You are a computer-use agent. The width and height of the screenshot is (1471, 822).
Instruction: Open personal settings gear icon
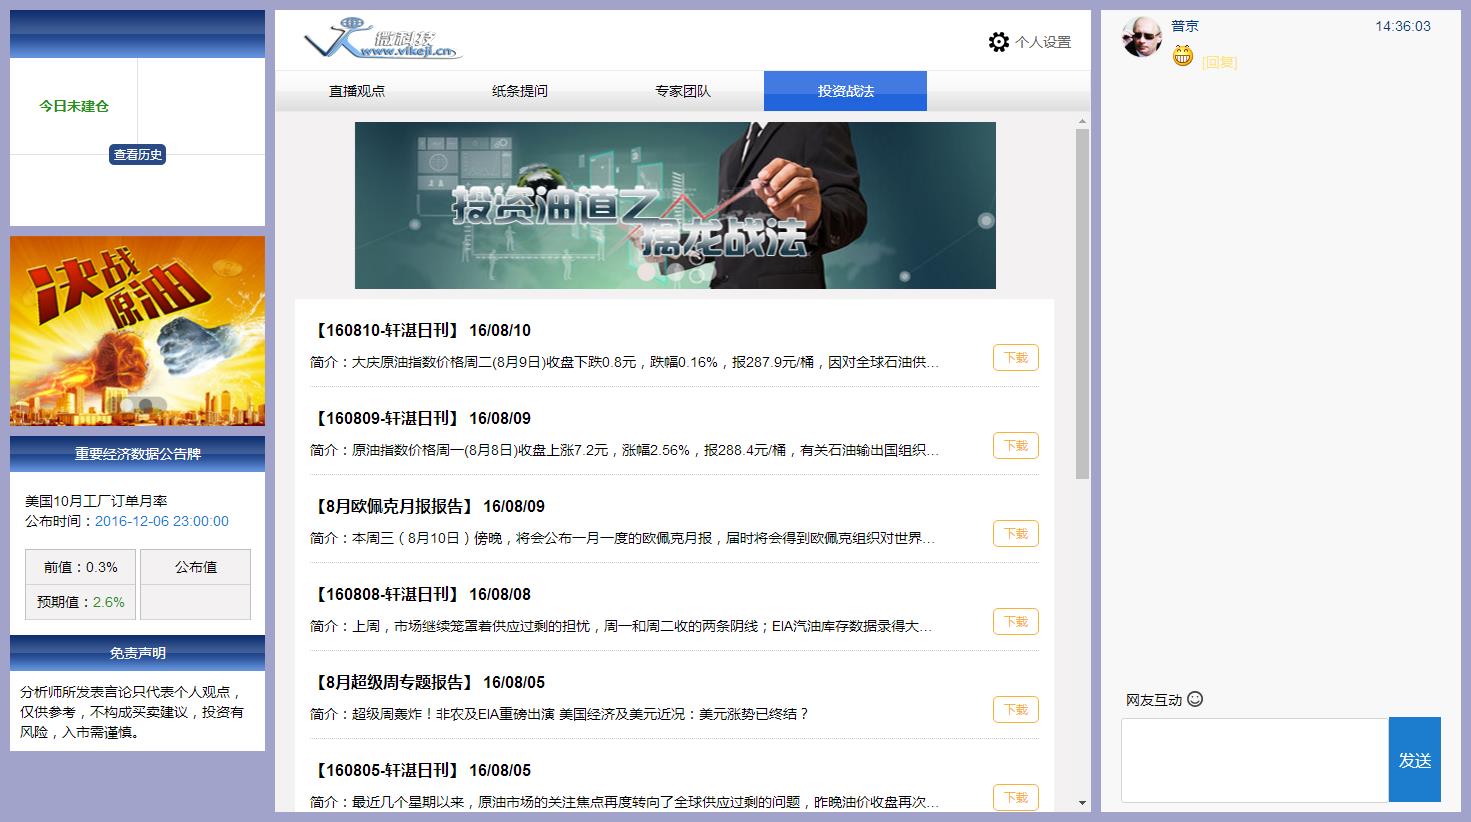click(x=998, y=42)
